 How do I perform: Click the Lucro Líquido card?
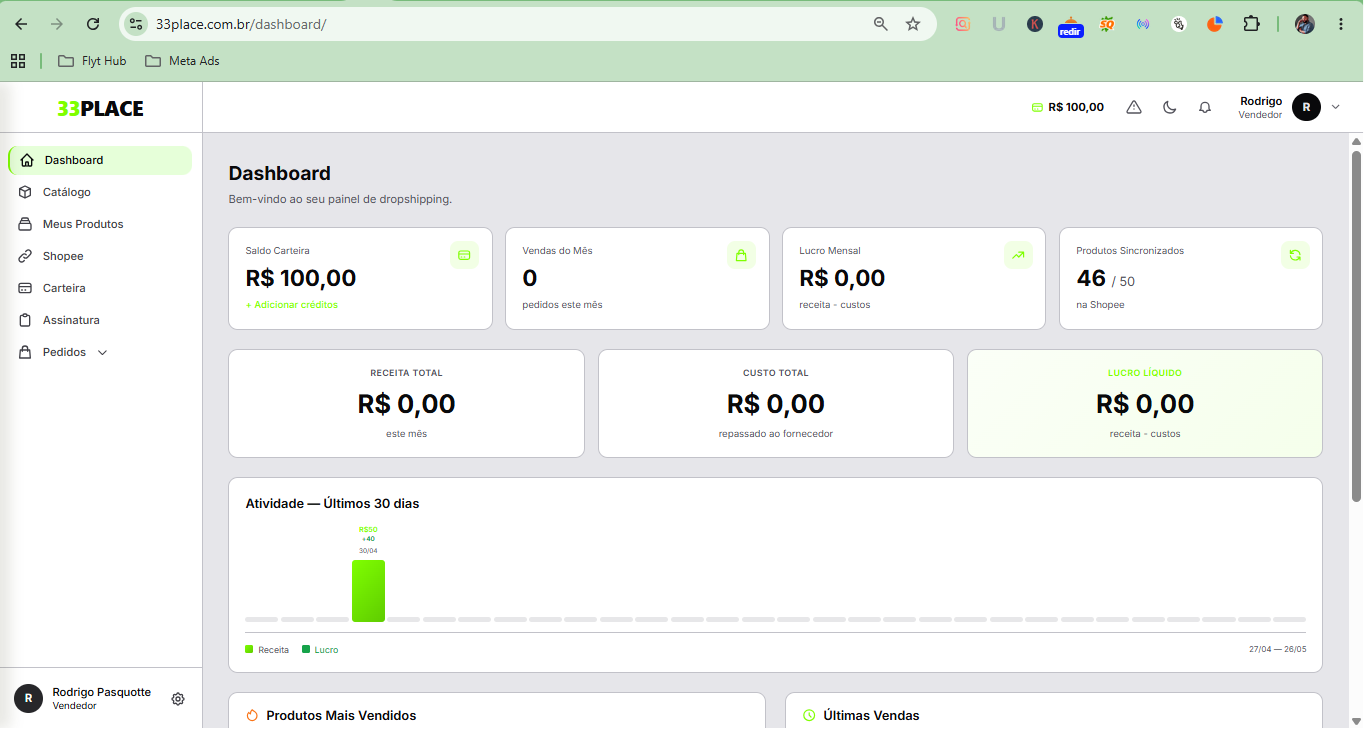(x=1145, y=403)
